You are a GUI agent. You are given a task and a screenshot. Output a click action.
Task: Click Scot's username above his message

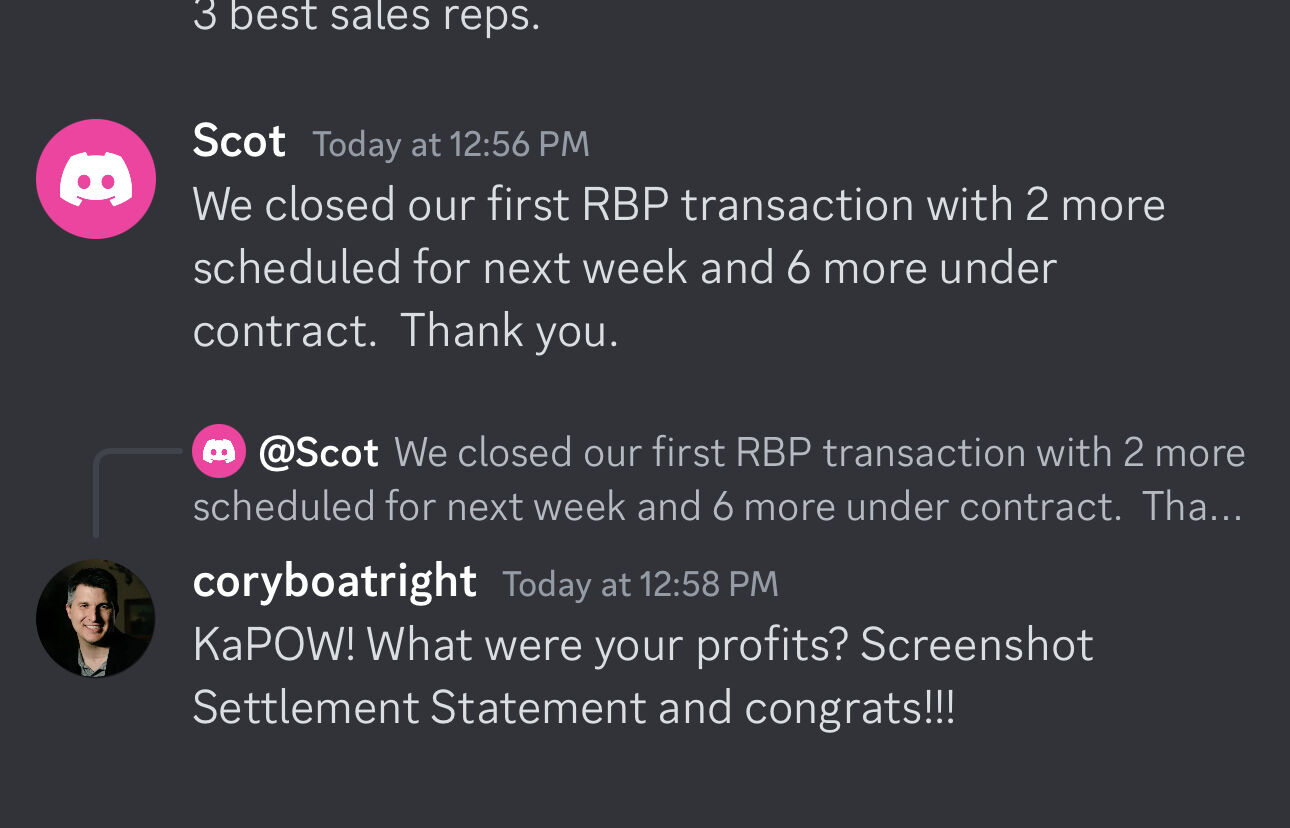click(x=239, y=142)
